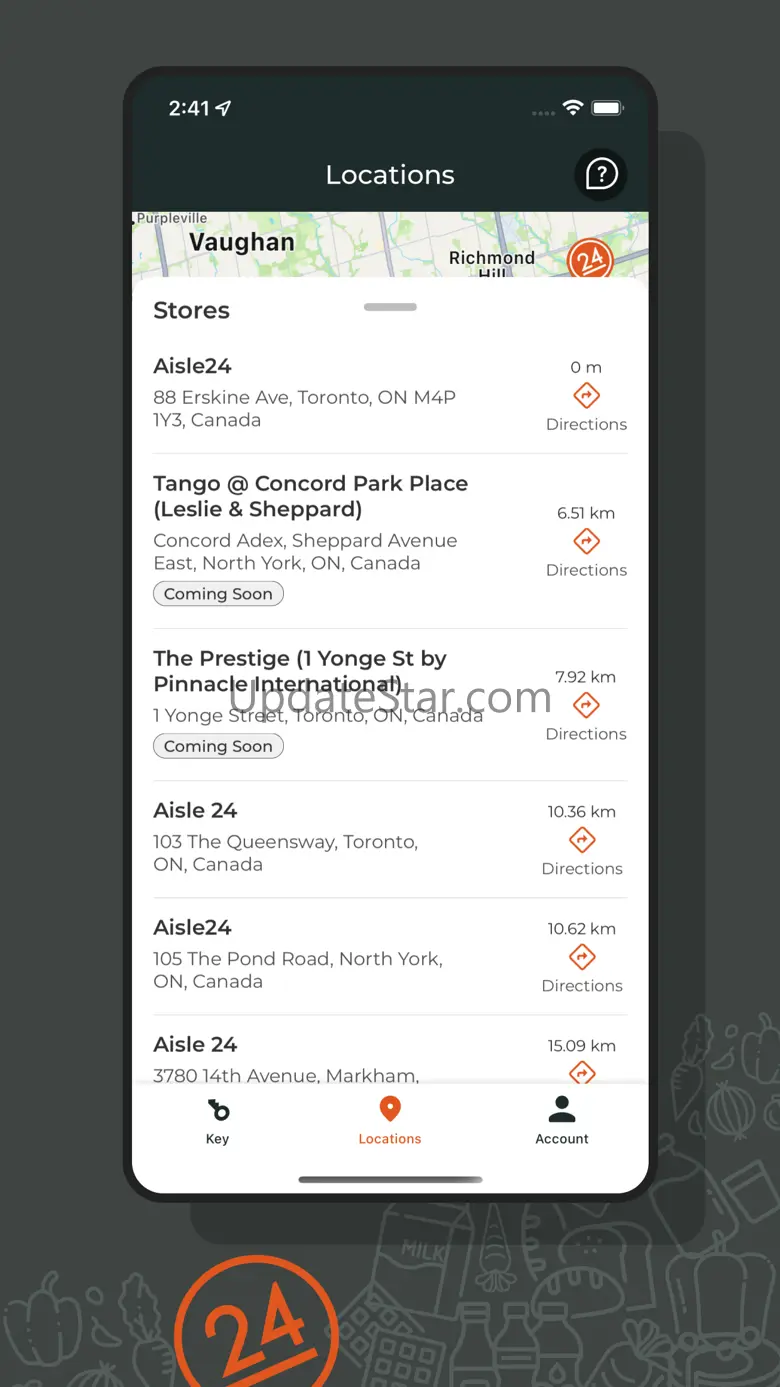780x1387 pixels.
Task: Select the Locations tab
Action: [390, 1121]
